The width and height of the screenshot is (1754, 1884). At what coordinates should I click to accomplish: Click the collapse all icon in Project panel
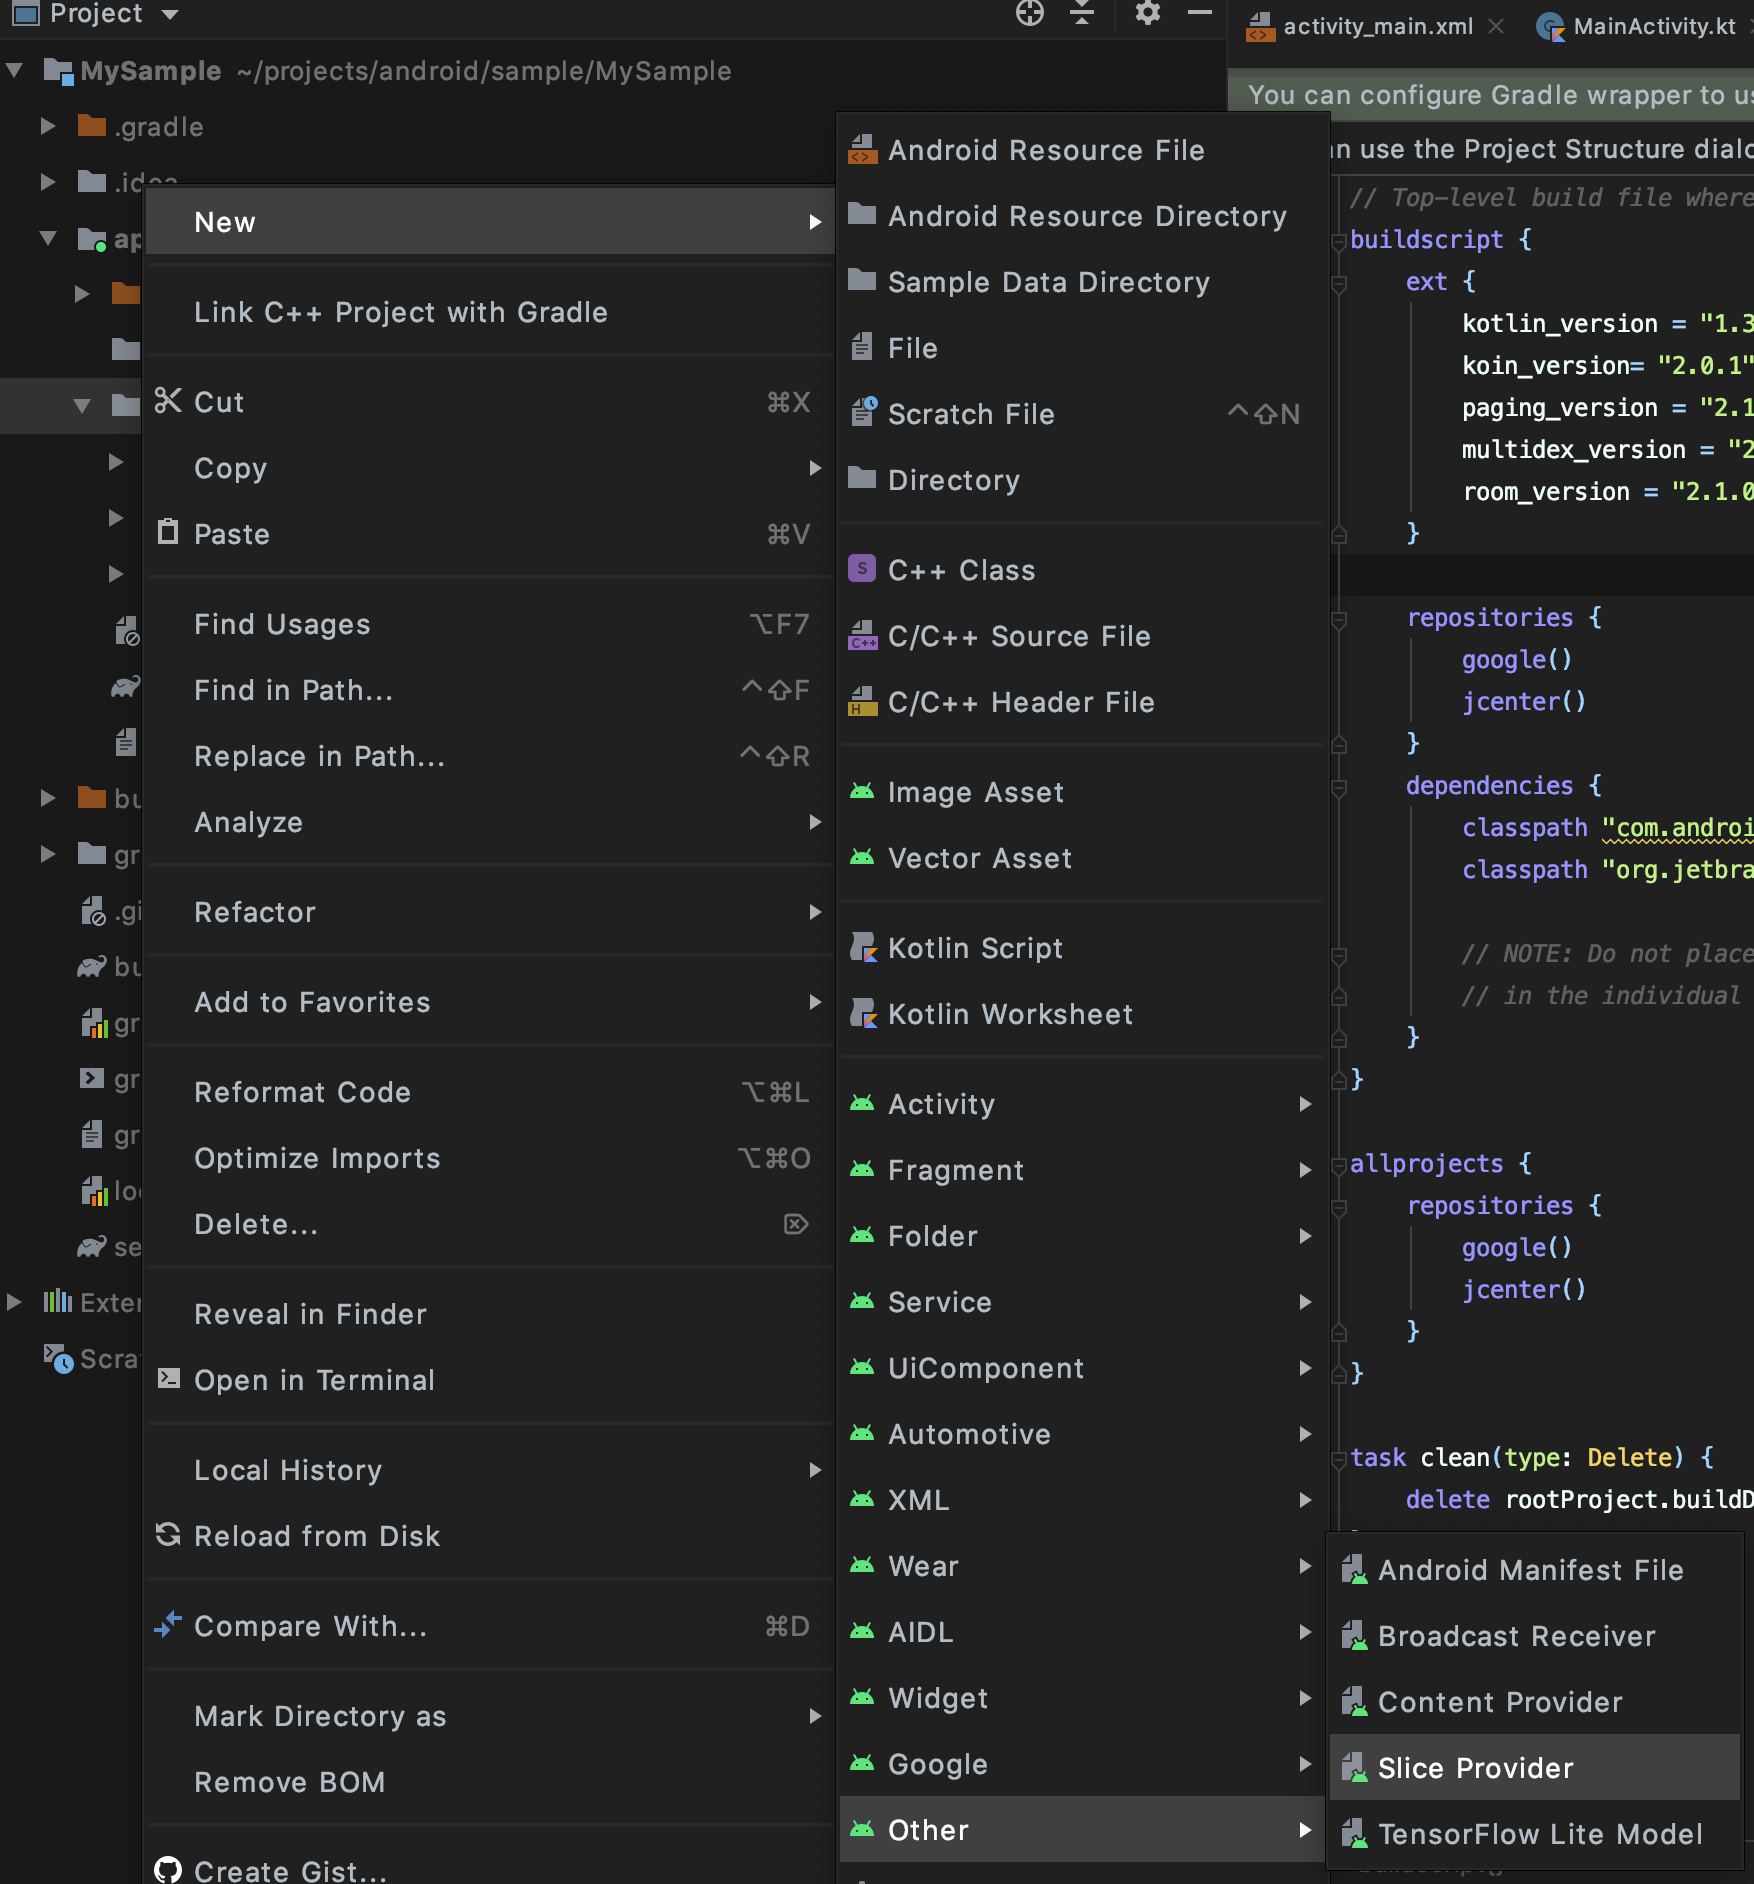pyautogui.click(x=1082, y=13)
